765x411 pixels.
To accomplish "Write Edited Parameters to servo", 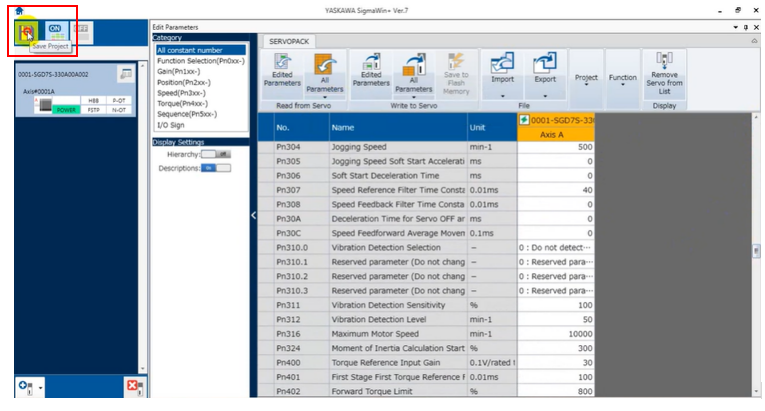I will point(371,71).
